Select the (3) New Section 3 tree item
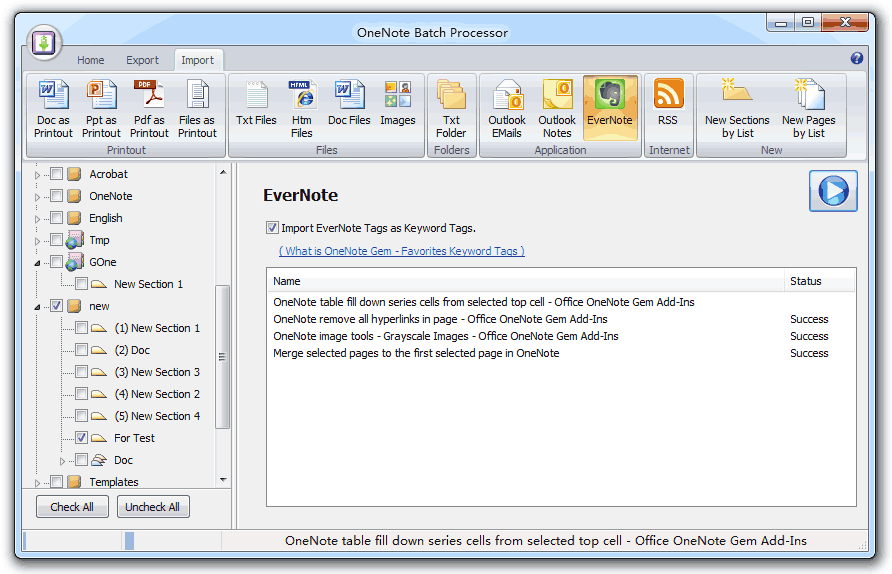892x574 pixels. coord(157,372)
